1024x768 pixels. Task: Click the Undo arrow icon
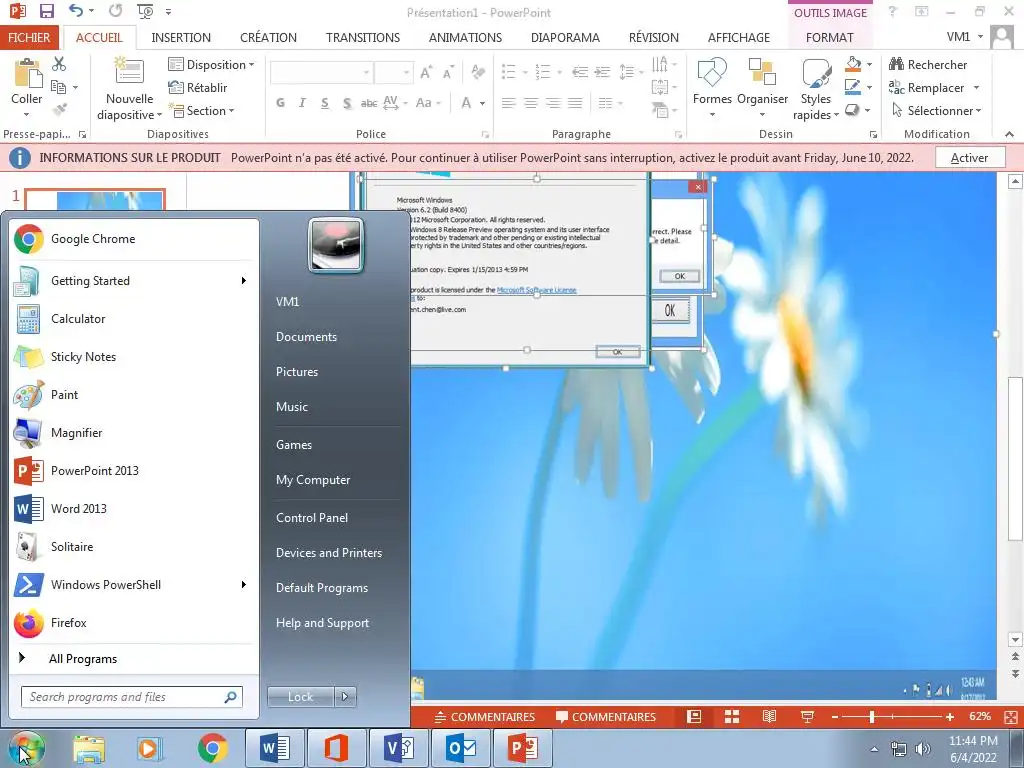76,11
